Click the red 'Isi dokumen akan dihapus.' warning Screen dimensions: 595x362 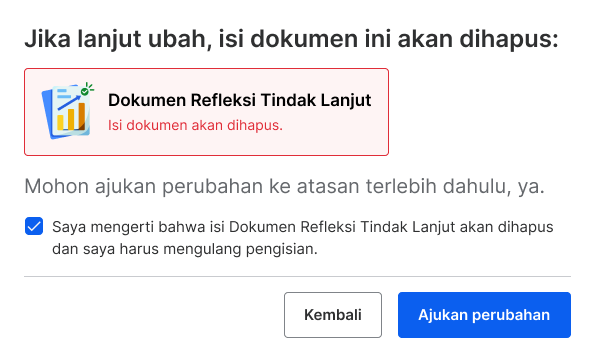(x=195, y=125)
